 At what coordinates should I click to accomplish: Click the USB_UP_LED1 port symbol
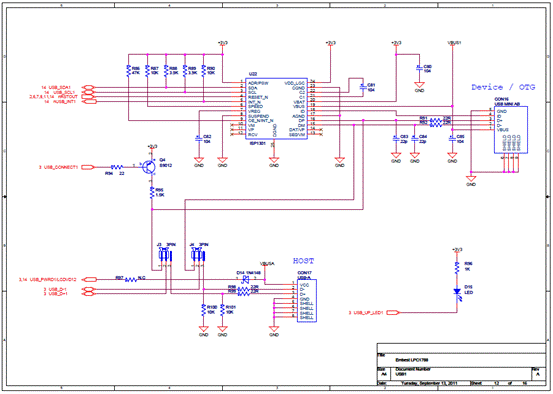[393, 313]
